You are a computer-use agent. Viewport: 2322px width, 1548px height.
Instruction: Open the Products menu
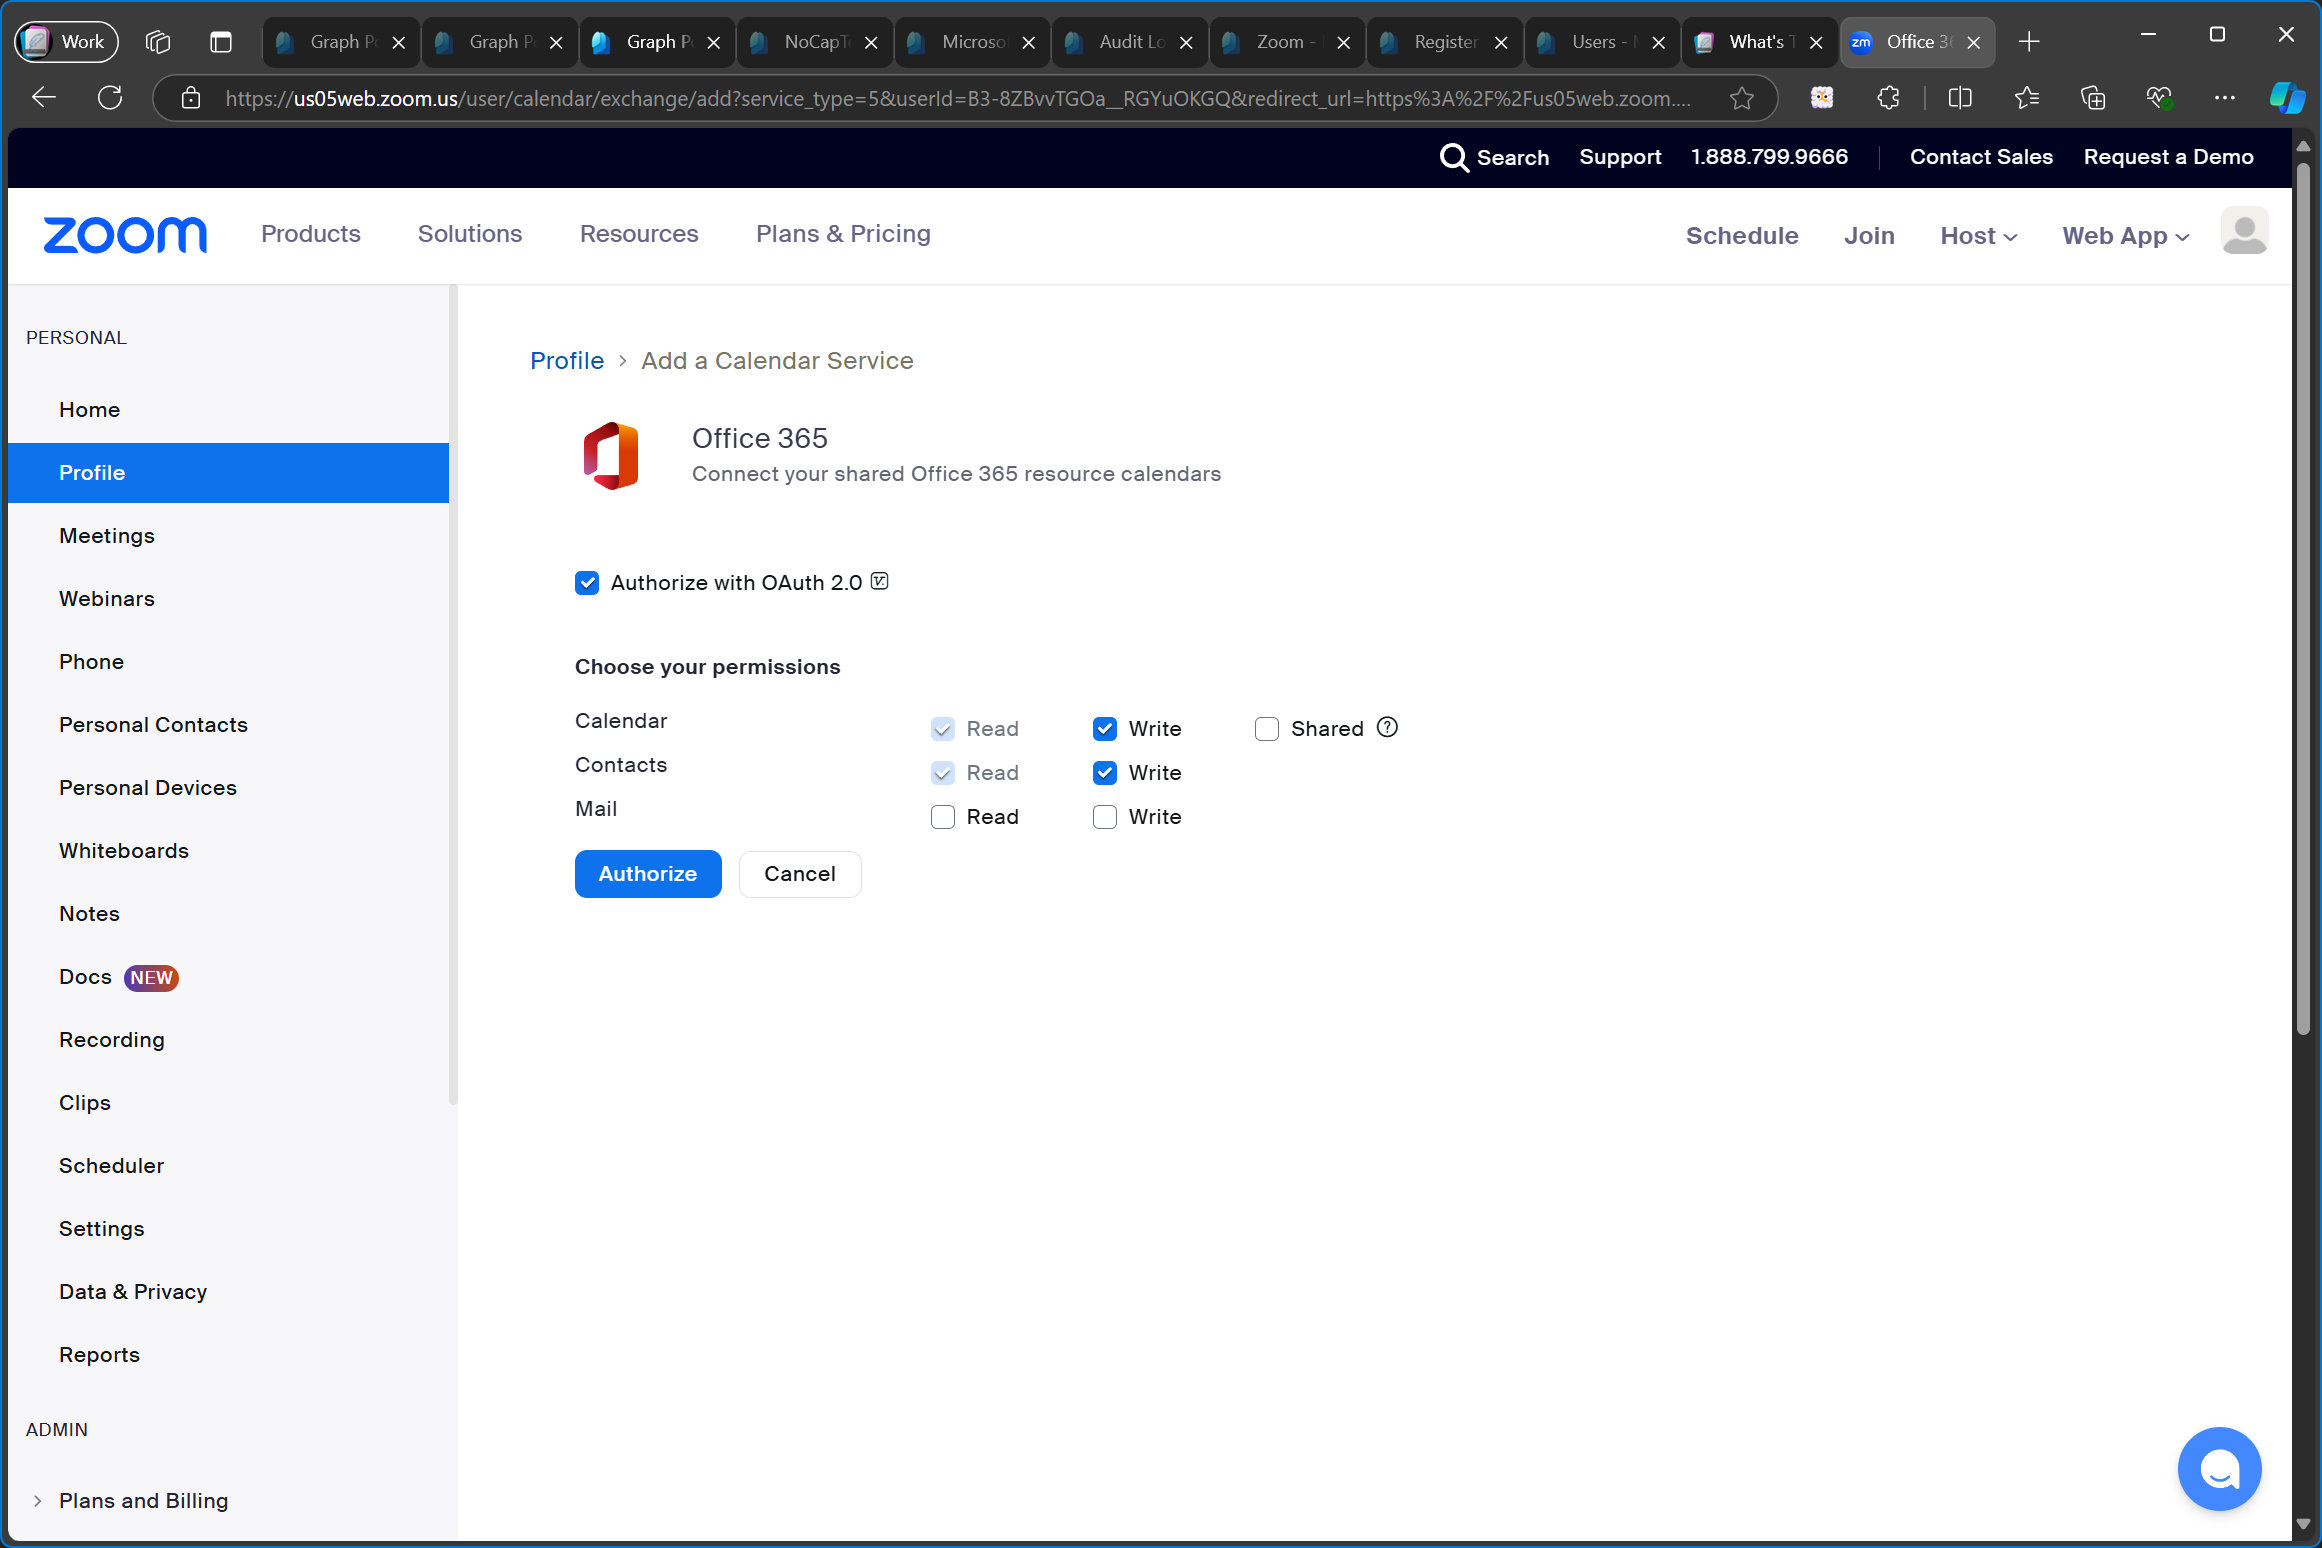(311, 234)
